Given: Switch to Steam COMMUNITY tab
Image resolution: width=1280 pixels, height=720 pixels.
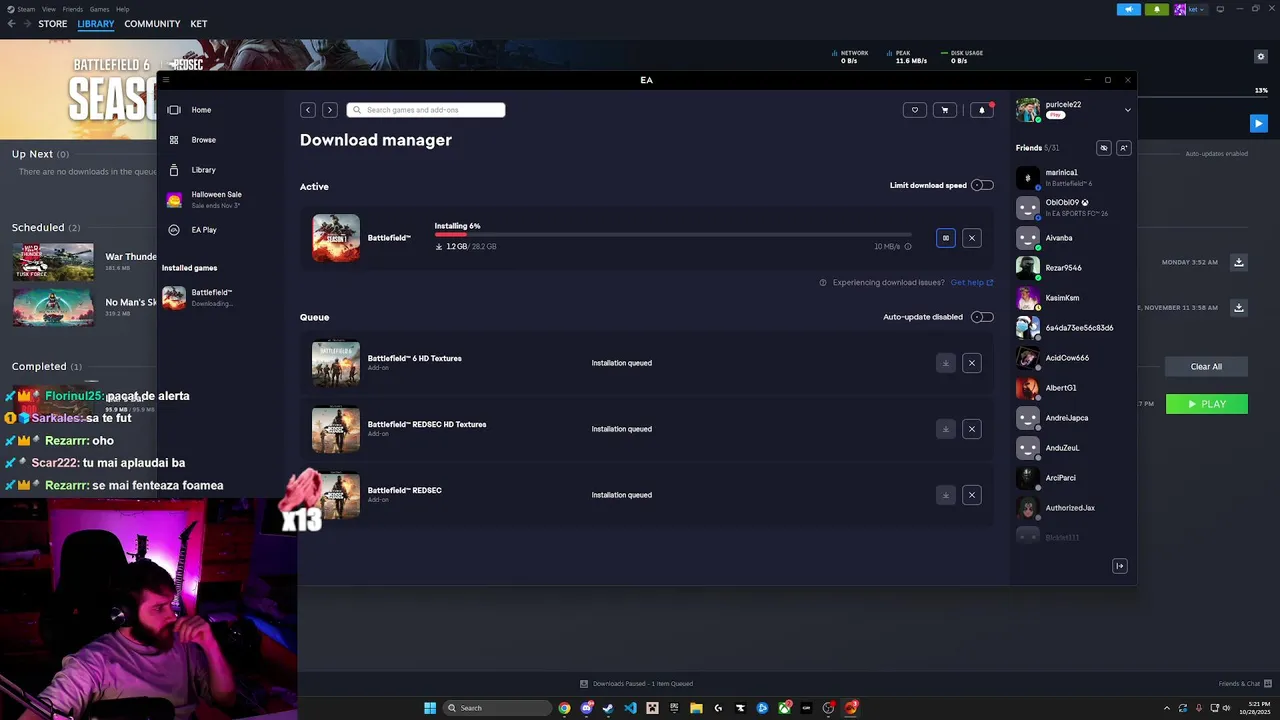Looking at the screenshot, I should click(x=152, y=24).
